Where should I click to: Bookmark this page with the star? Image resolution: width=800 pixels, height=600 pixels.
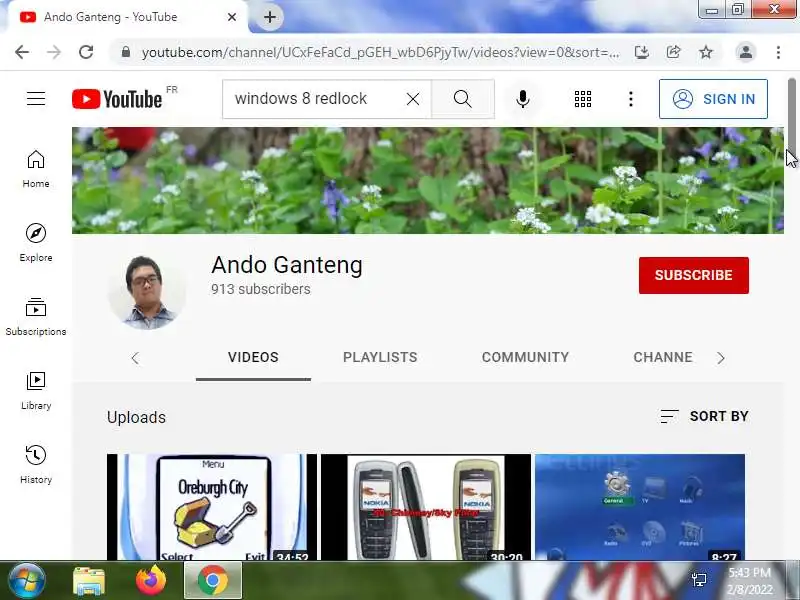tap(706, 52)
